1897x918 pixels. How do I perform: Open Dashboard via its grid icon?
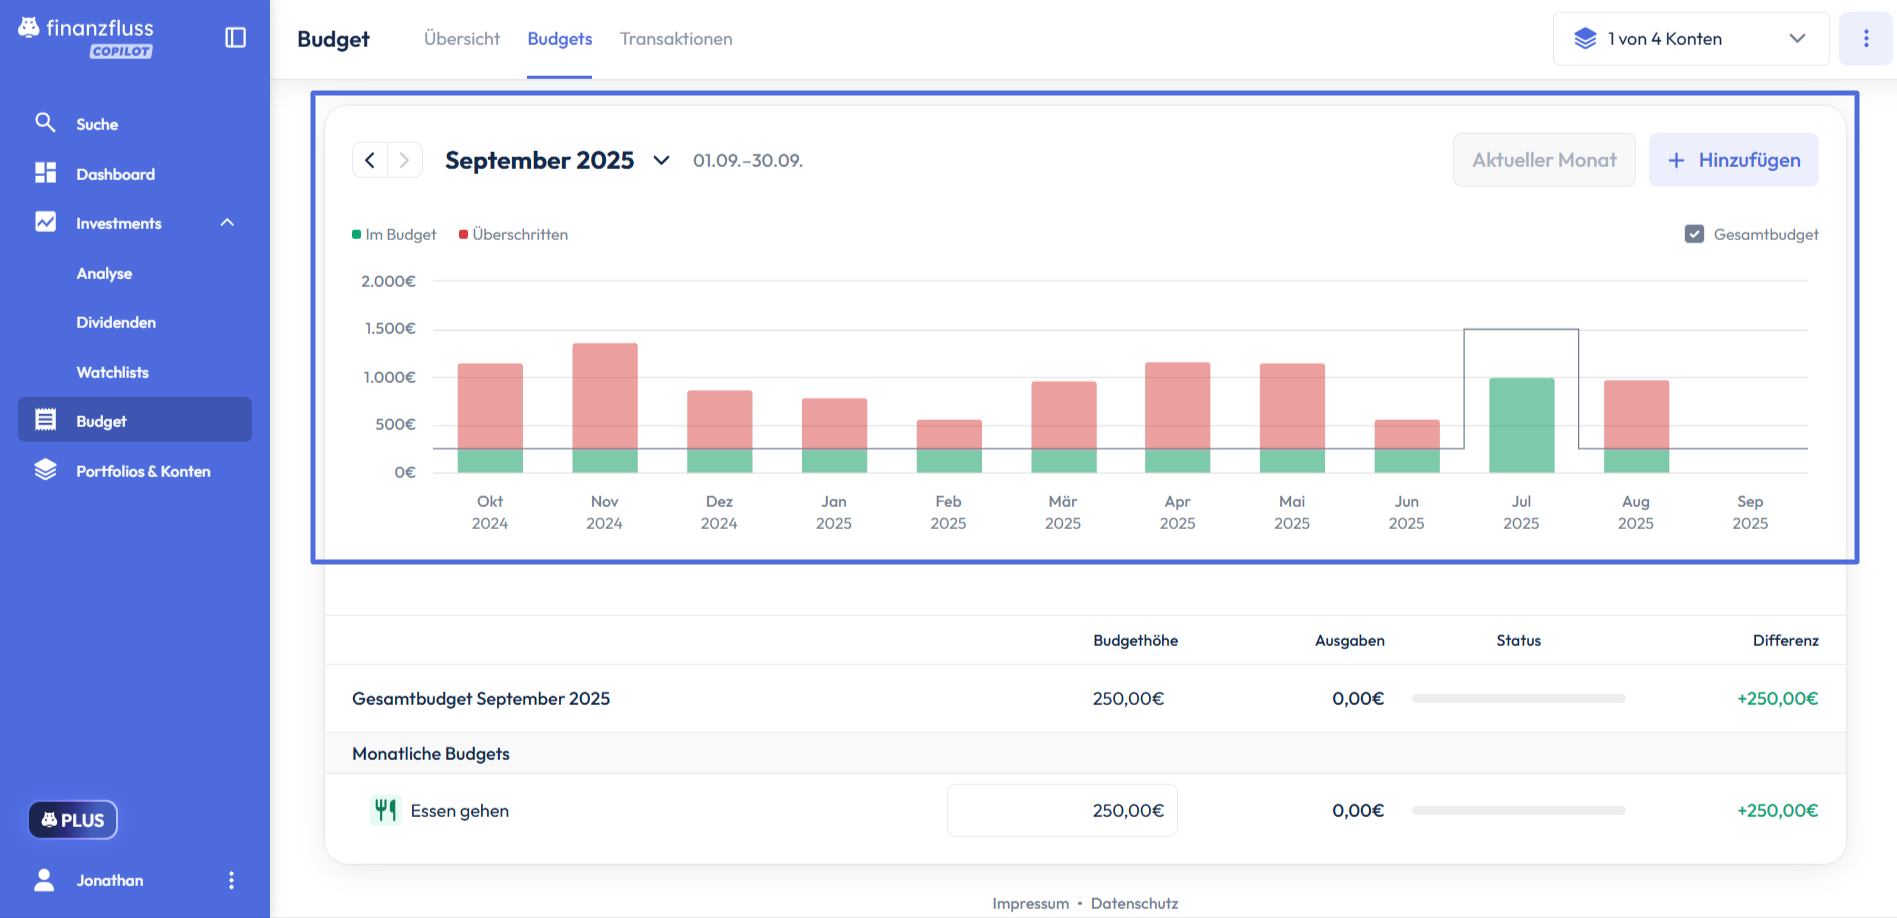(45, 173)
